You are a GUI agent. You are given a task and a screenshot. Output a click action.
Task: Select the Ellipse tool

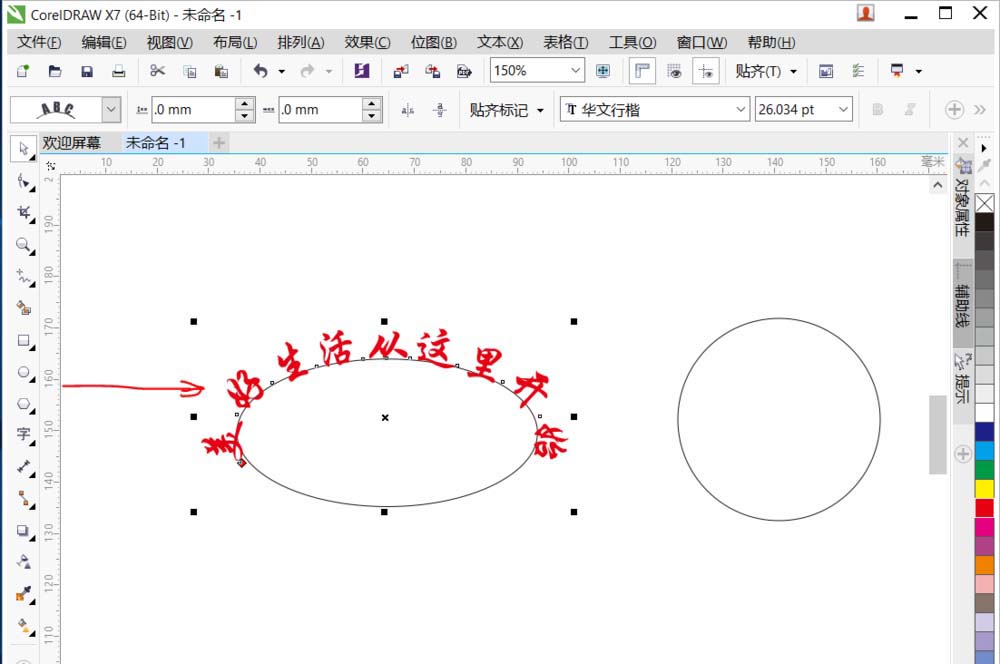click(x=23, y=373)
